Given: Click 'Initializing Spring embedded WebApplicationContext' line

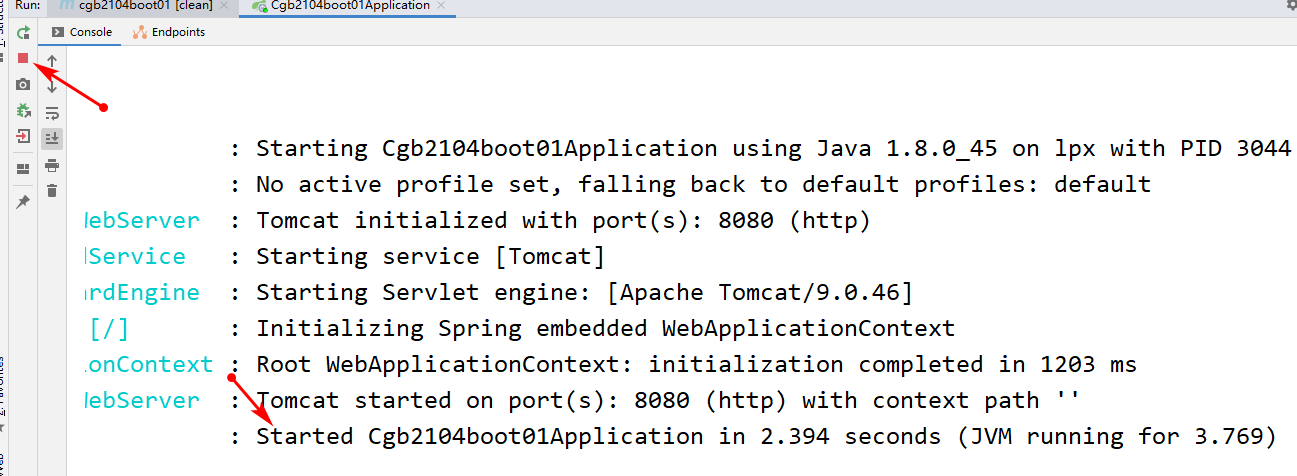Looking at the screenshot, I should tap(605, 328).
